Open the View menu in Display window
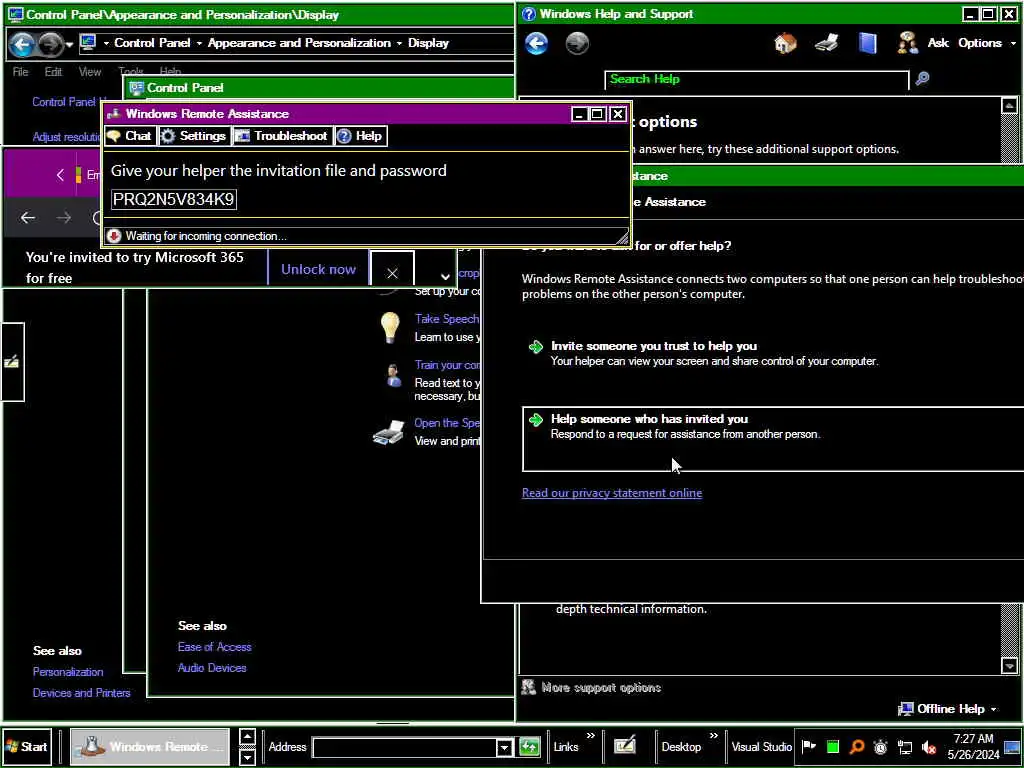The height and width of the screenshot is (768, 1024). click(x=90, y=72)
